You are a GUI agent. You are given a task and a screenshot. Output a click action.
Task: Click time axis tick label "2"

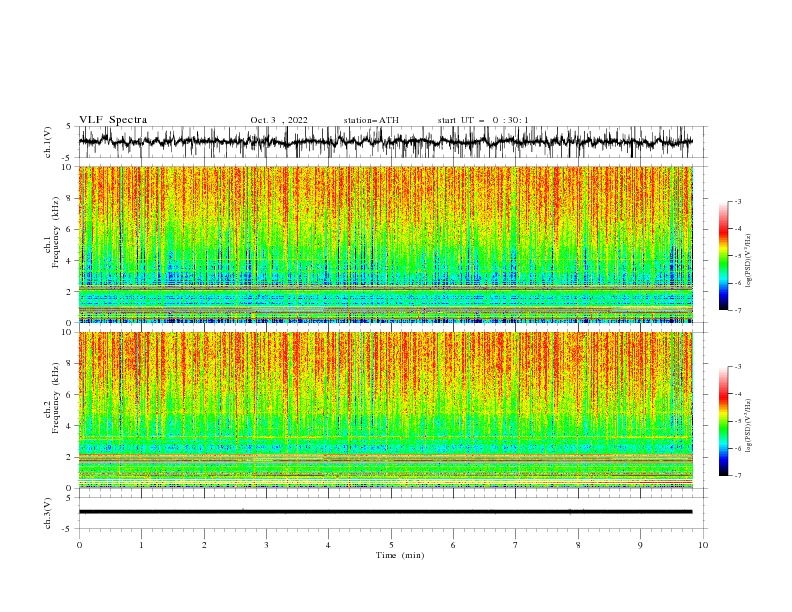point(204,545)
